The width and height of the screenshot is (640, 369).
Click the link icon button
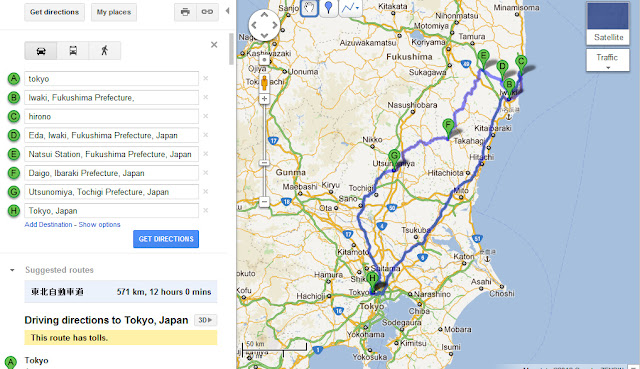pos(207,12)
